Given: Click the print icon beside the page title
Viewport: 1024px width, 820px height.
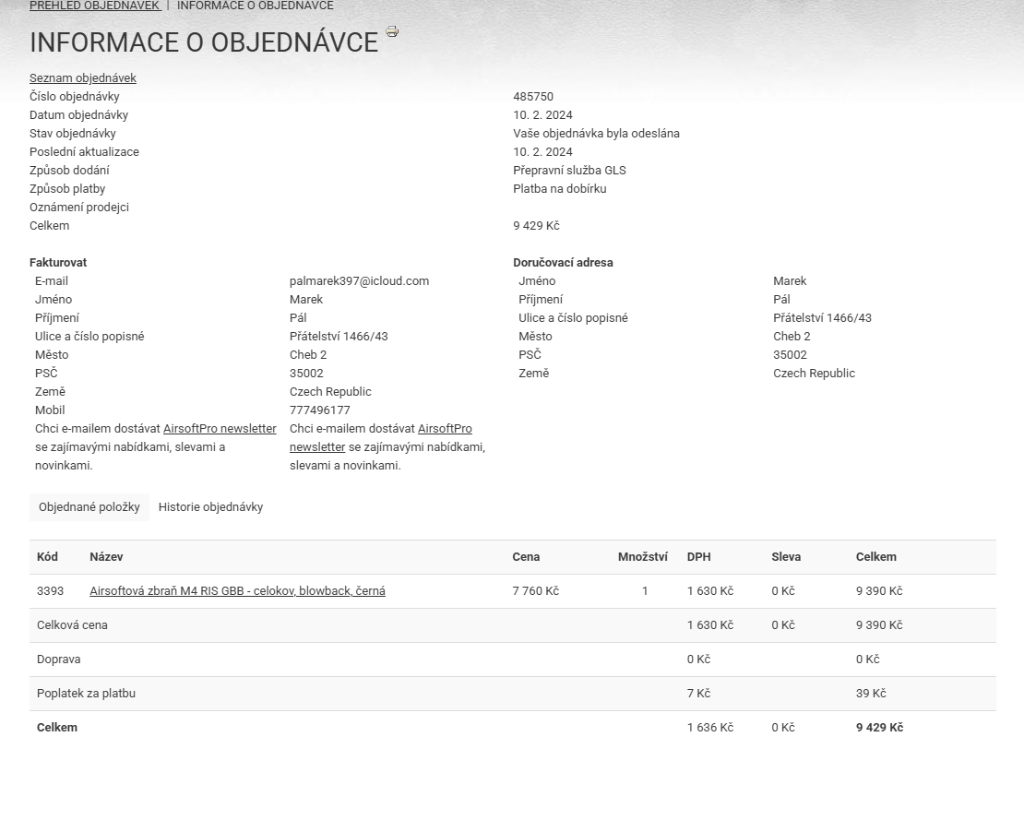Looking at the screenshot, I should 392,32.
